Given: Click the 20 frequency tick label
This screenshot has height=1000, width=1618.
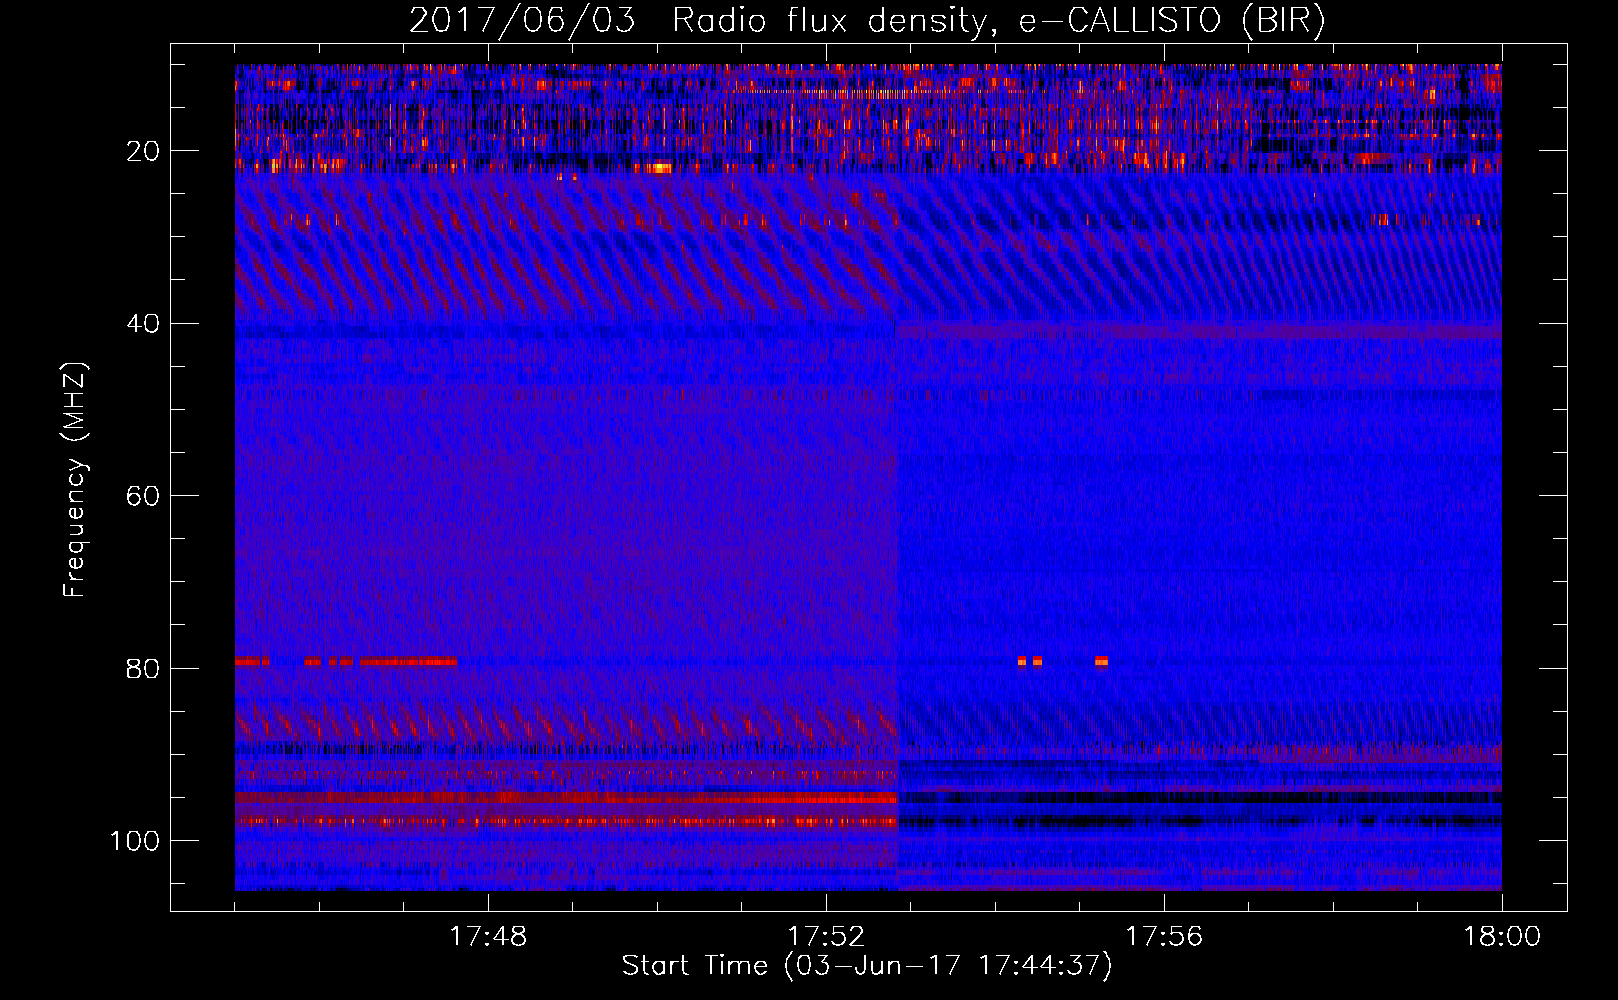Looking at the screenshot, I should point(144,151).
